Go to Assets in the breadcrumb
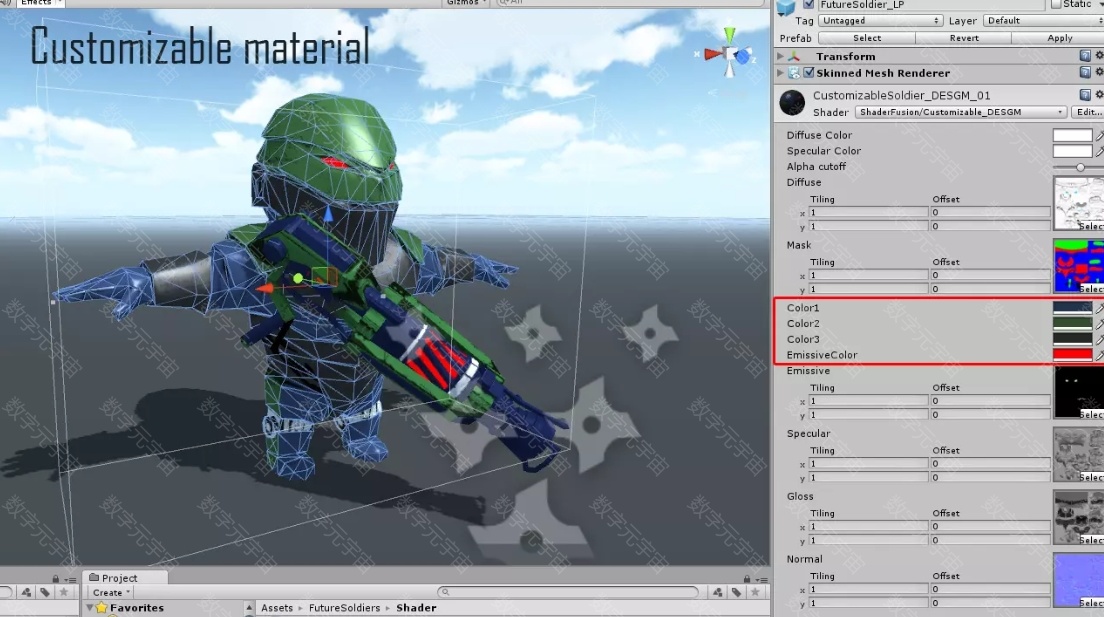1104x617 pixels. pos(277,608)
